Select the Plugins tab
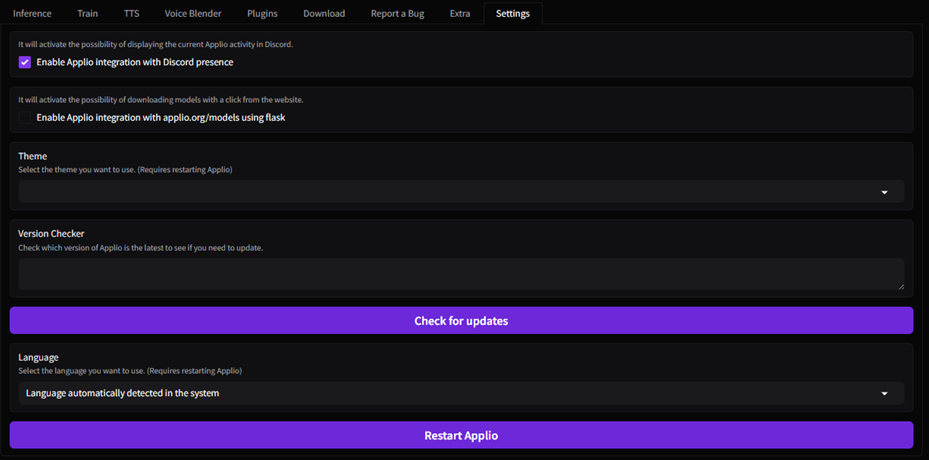929x460 pixels. tap(262, 13)
